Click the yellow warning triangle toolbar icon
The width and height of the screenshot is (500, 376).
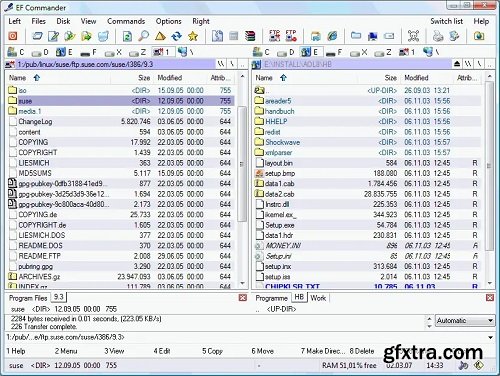[160, 36]
